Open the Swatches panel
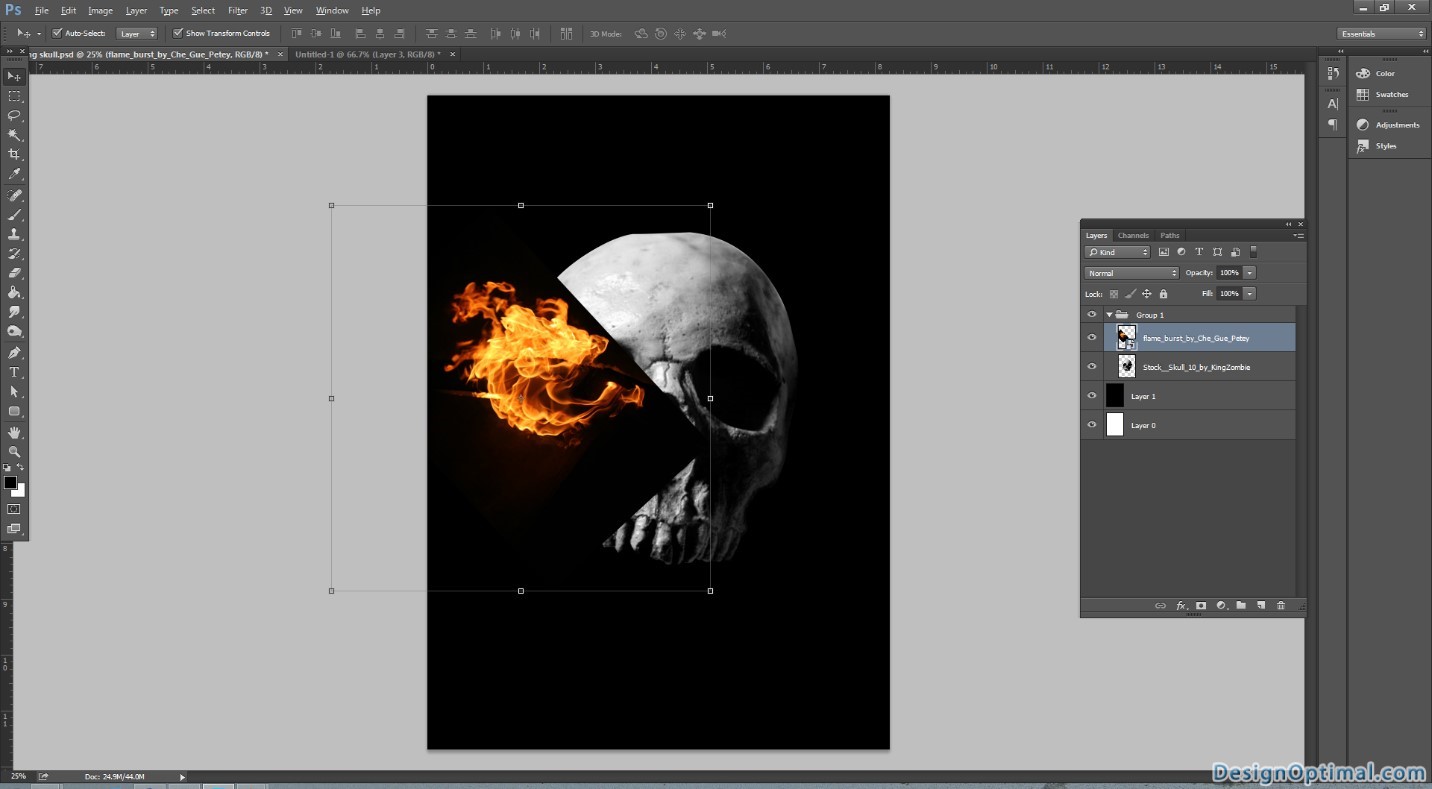Viewport: 1432px width, 789px height. coord(1382,94)
